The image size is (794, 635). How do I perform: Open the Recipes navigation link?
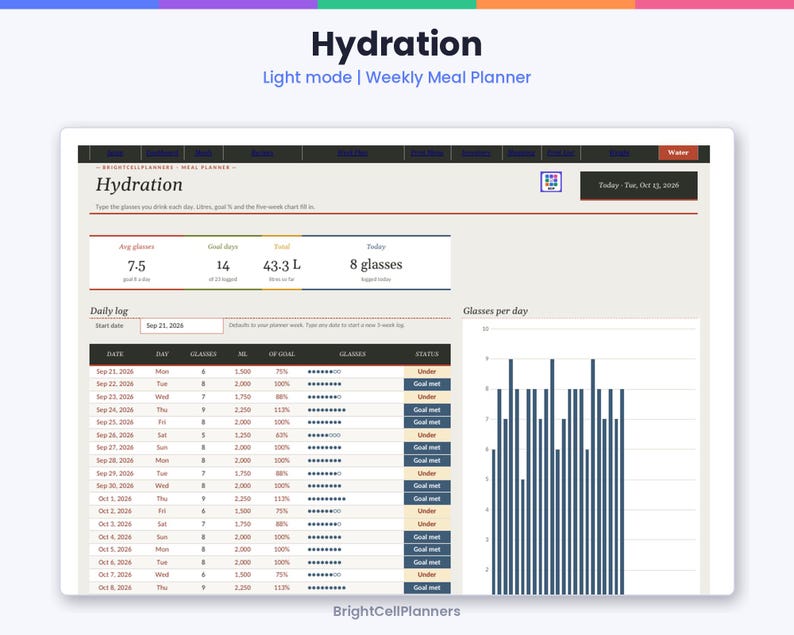[x=262, y=153]
